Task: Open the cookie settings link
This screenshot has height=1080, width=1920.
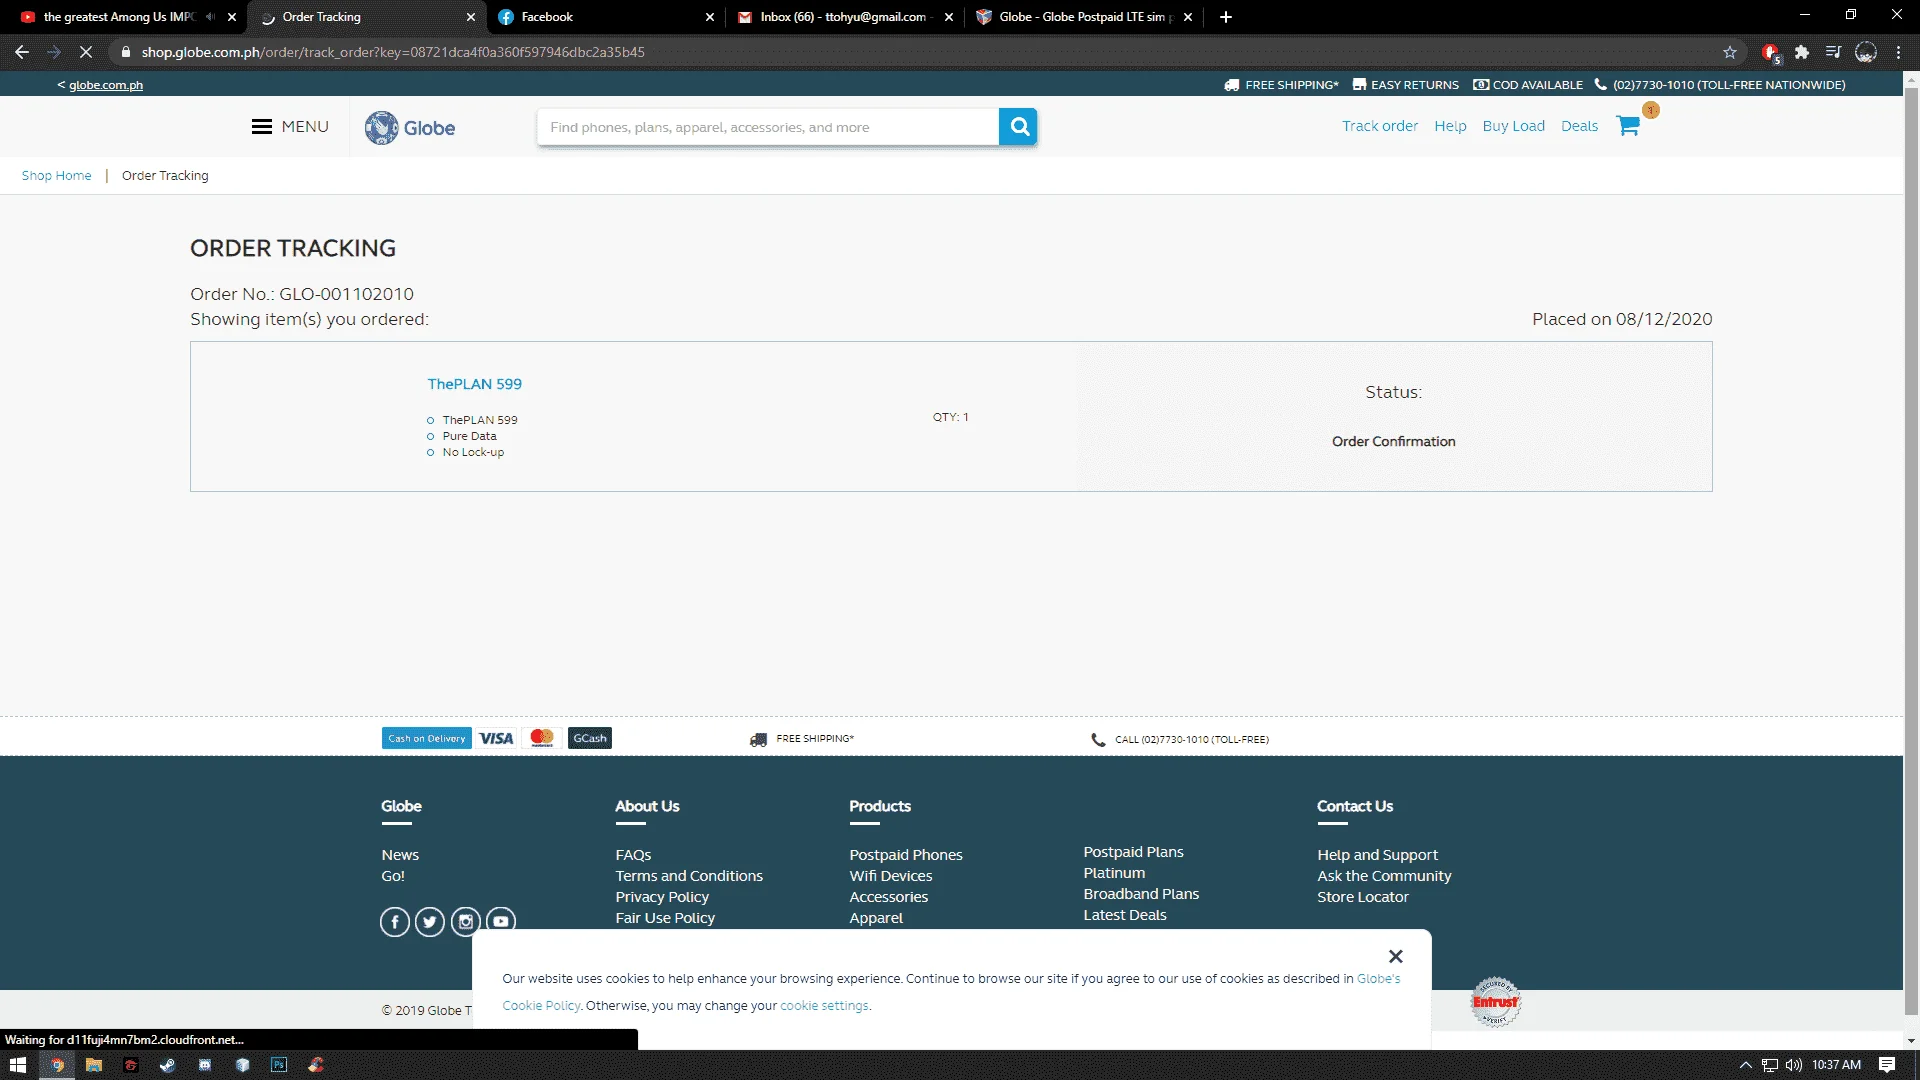Action: (x=824, y=1006)
